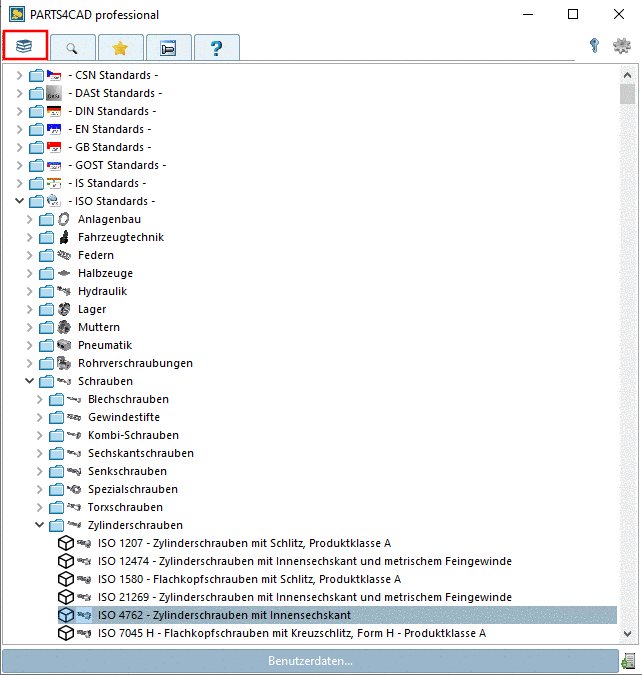Open the catalog browser tab with stacked books icon

point(25,45)
